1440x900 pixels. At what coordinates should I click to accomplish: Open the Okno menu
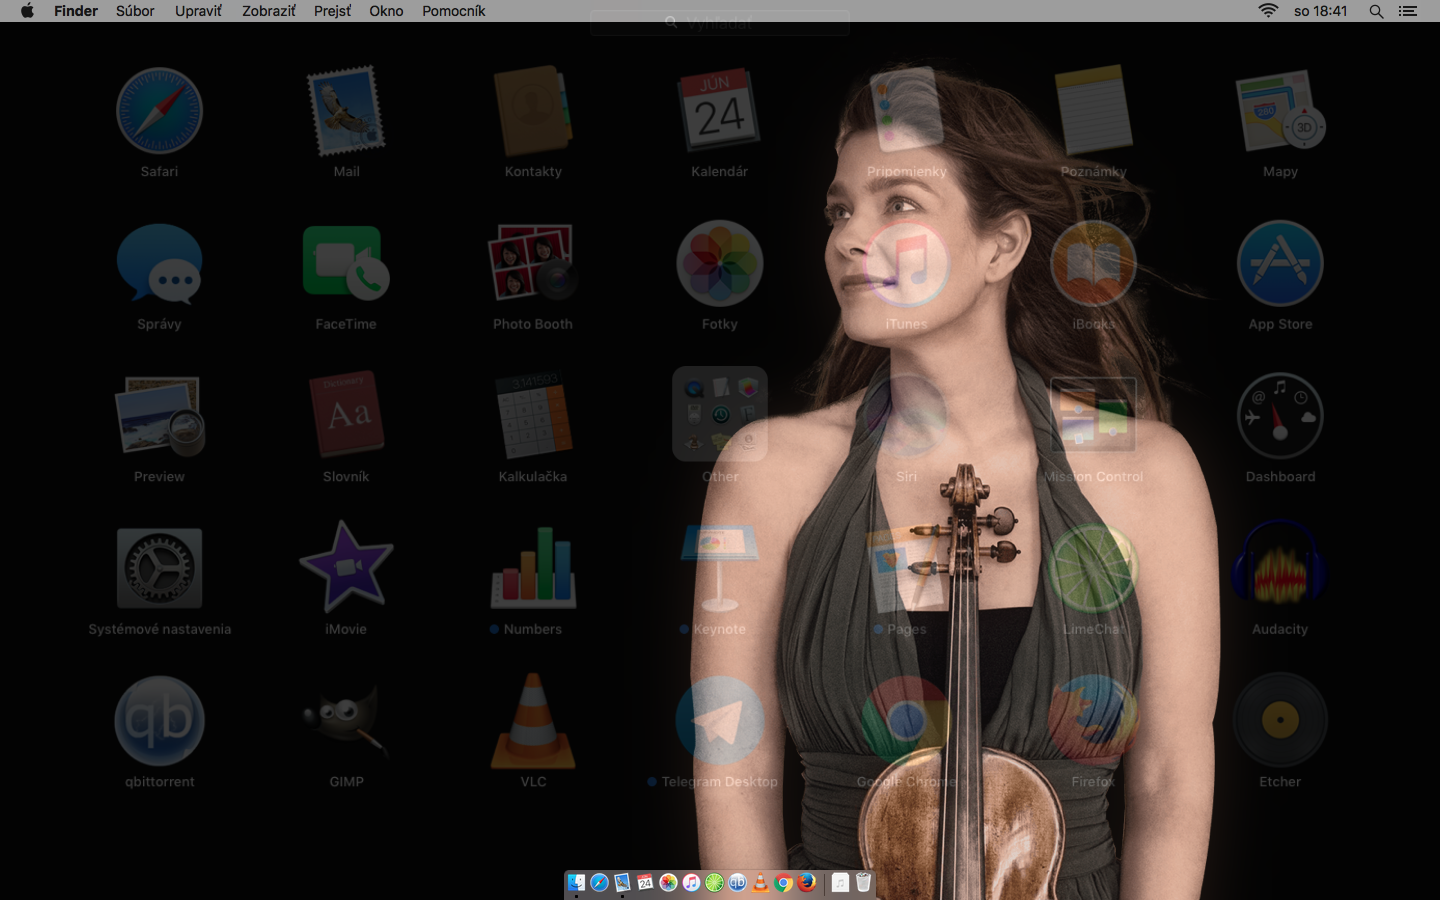pyautogui.click(x=386, y=11)
